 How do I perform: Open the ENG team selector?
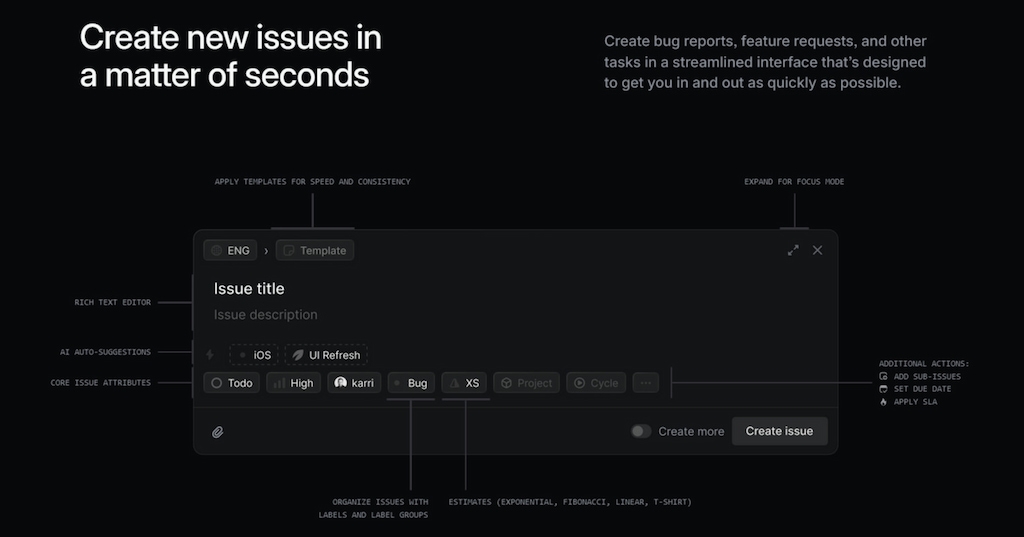coord(230,250)
